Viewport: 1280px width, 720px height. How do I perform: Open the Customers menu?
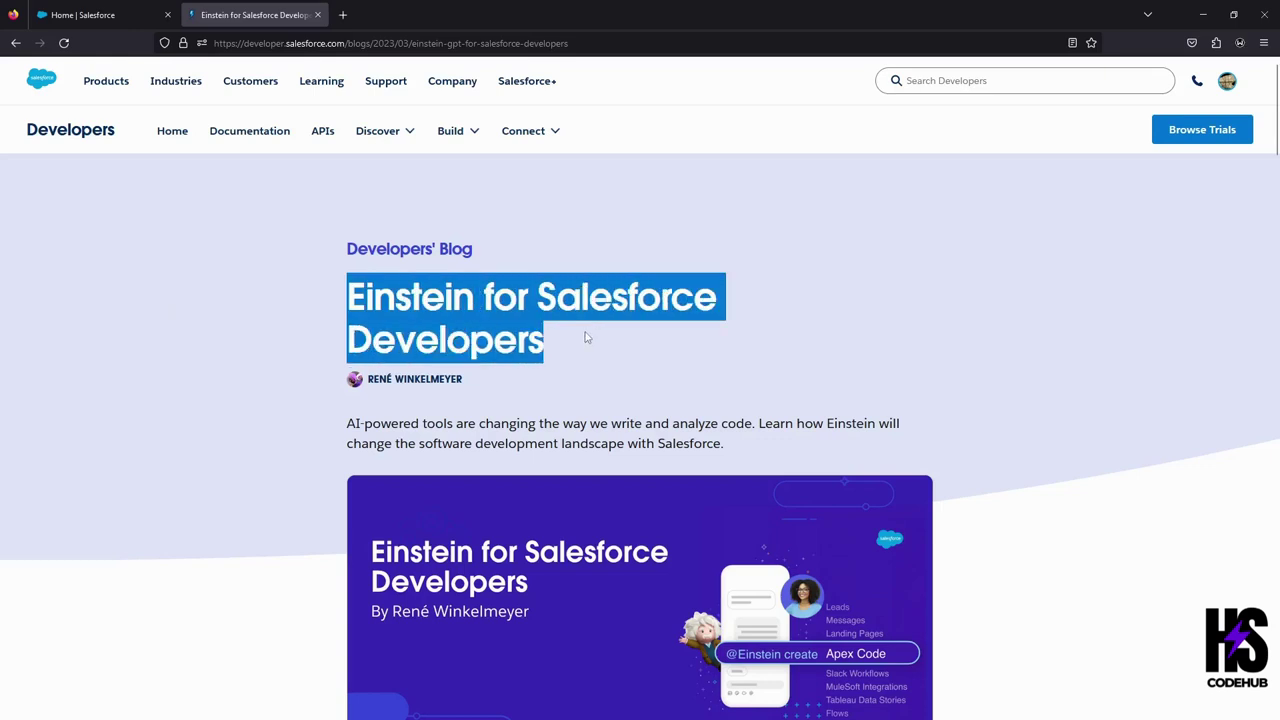[x=251, y=81]
